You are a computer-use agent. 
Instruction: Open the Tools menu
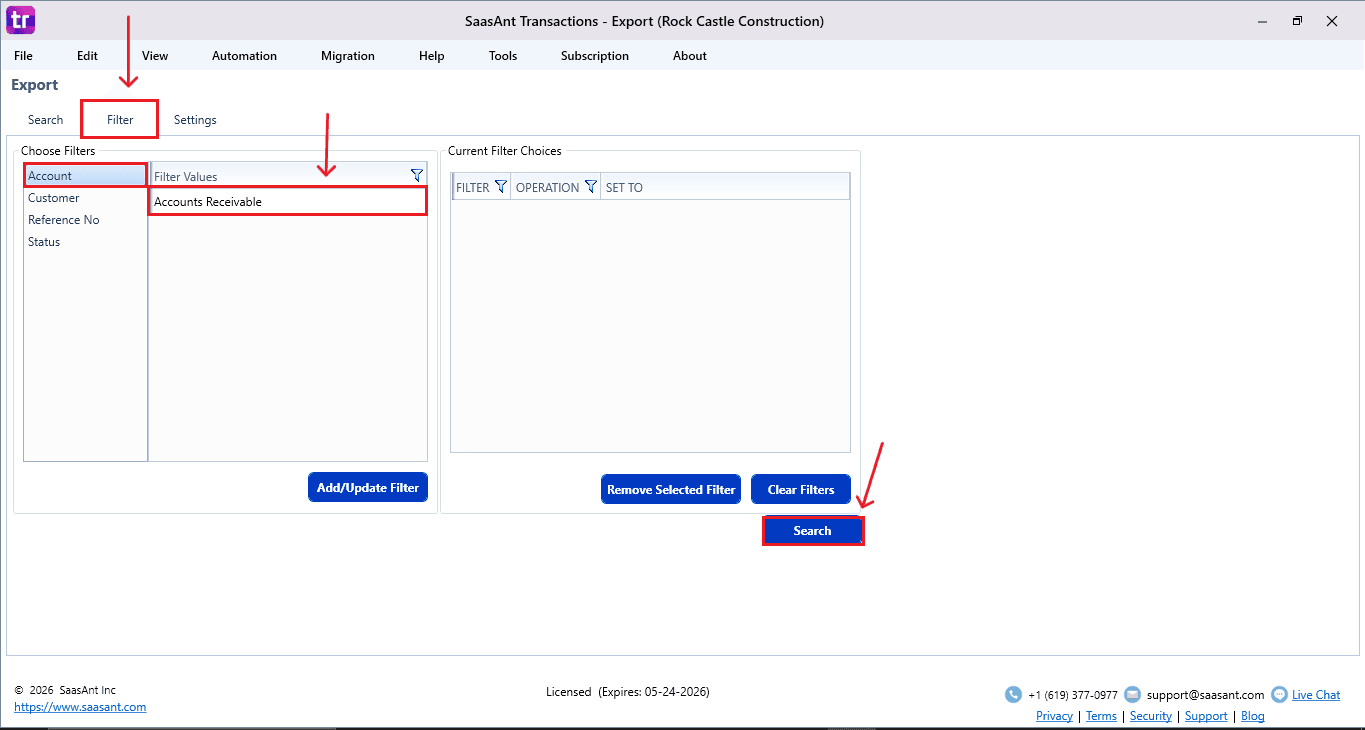click(503, 56)
